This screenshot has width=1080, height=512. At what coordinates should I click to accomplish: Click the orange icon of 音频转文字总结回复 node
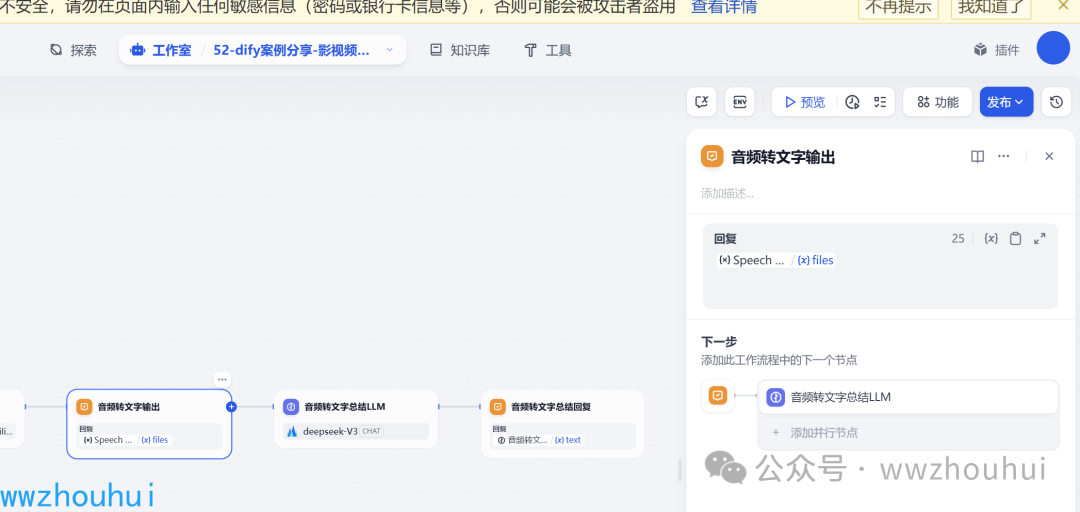click(x=497, y=407)
